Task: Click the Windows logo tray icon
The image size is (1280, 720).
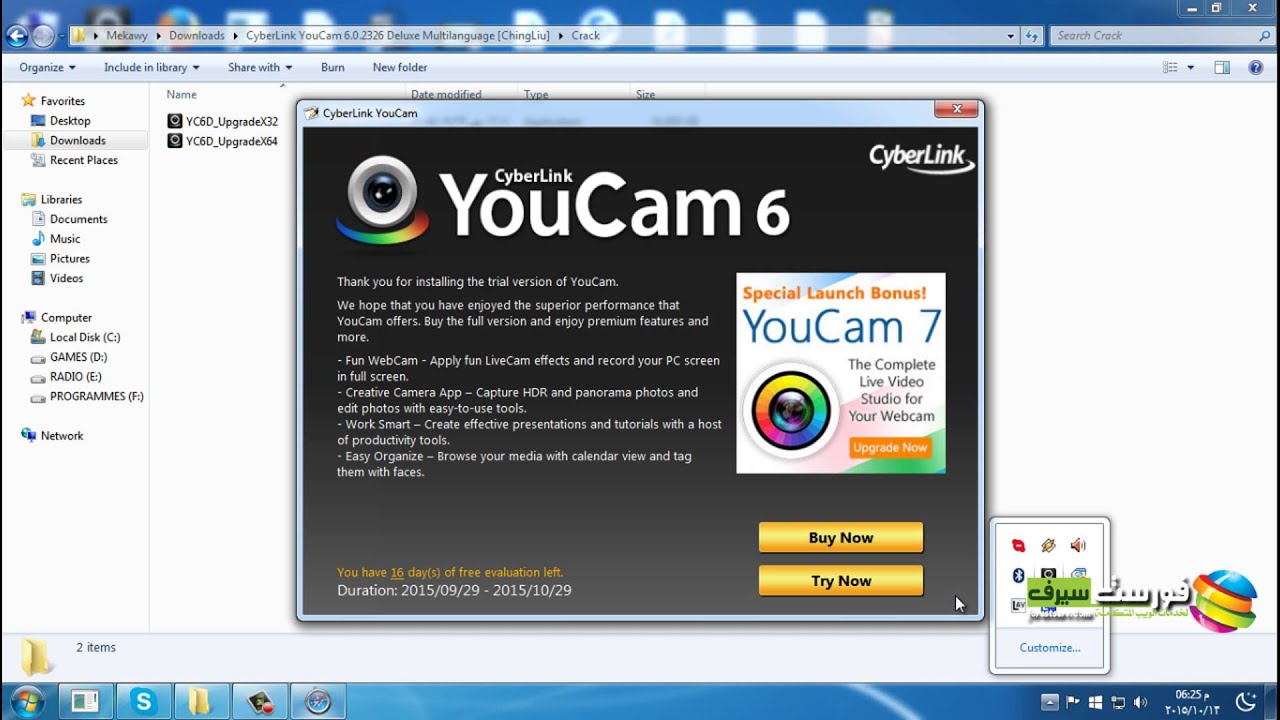Action: point(1095,702)
